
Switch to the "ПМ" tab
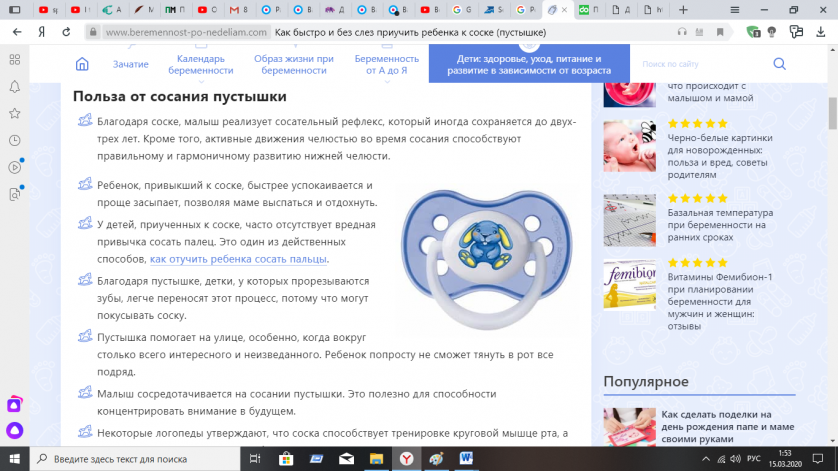point(175,10)
